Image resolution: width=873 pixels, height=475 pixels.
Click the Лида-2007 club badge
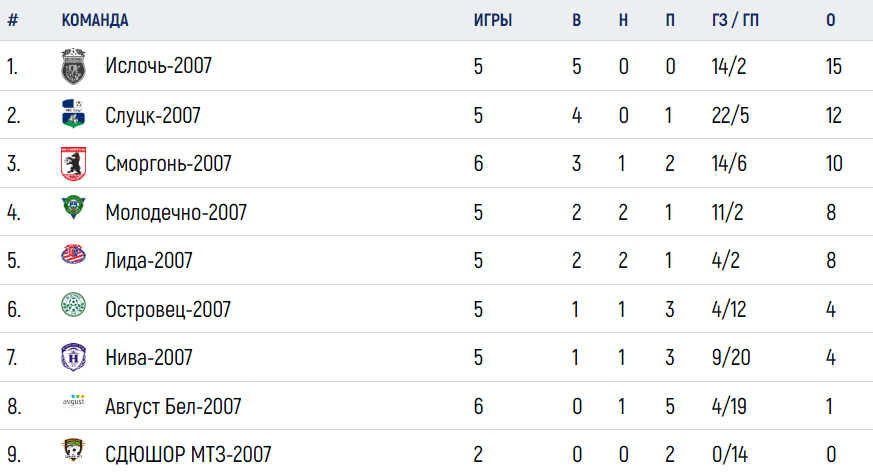[x=73, y=254]
